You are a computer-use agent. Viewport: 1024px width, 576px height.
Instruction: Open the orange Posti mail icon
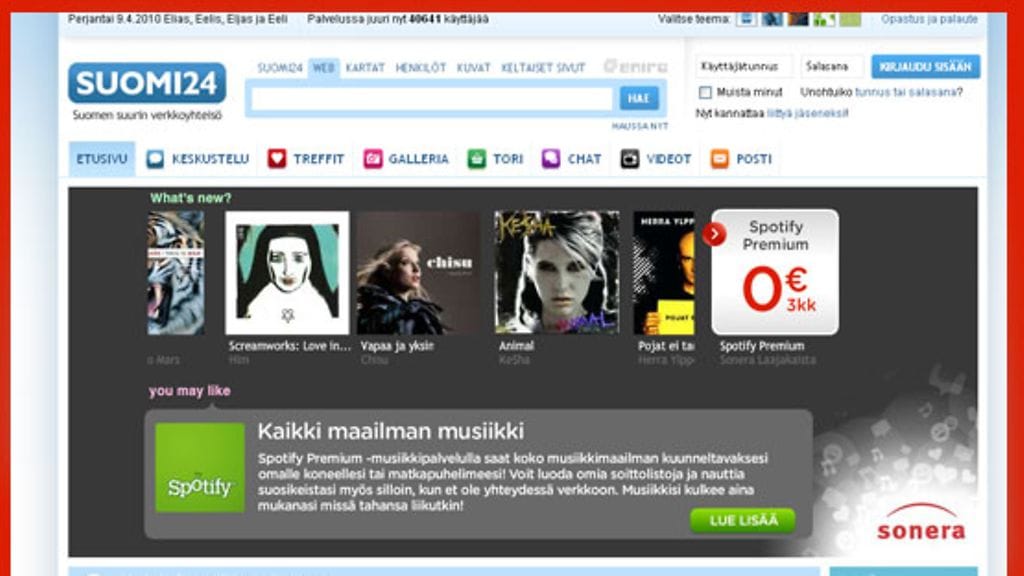point(720,159)
